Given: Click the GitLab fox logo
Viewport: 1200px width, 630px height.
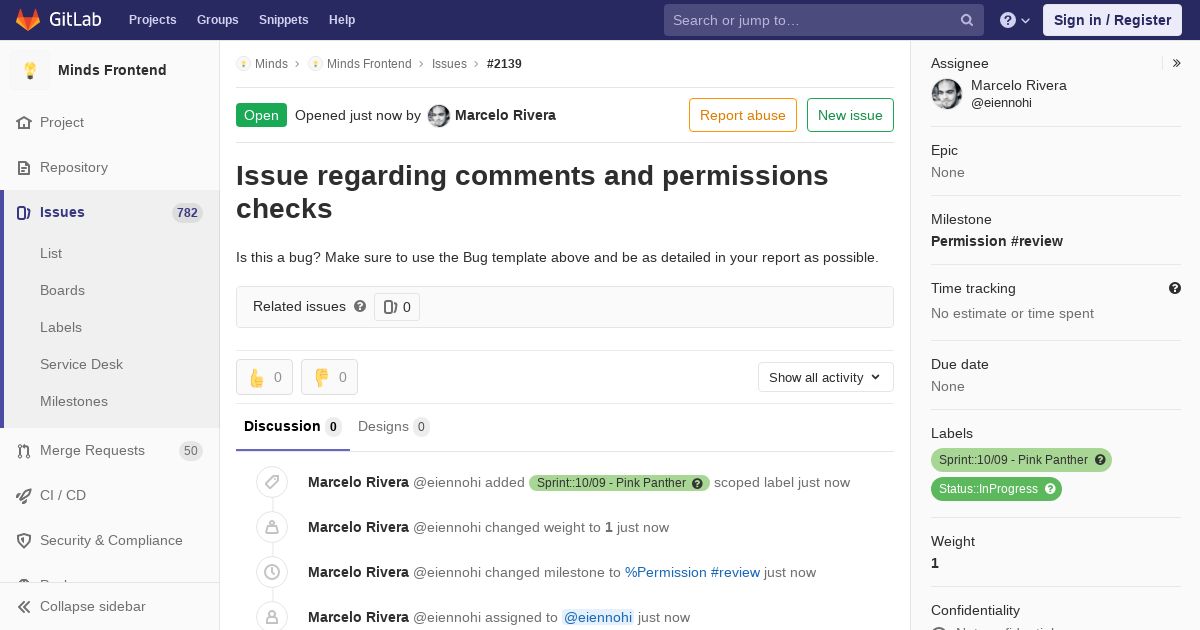Looking at the screenshot, I should pyautogui.click(x=28, y=19).
